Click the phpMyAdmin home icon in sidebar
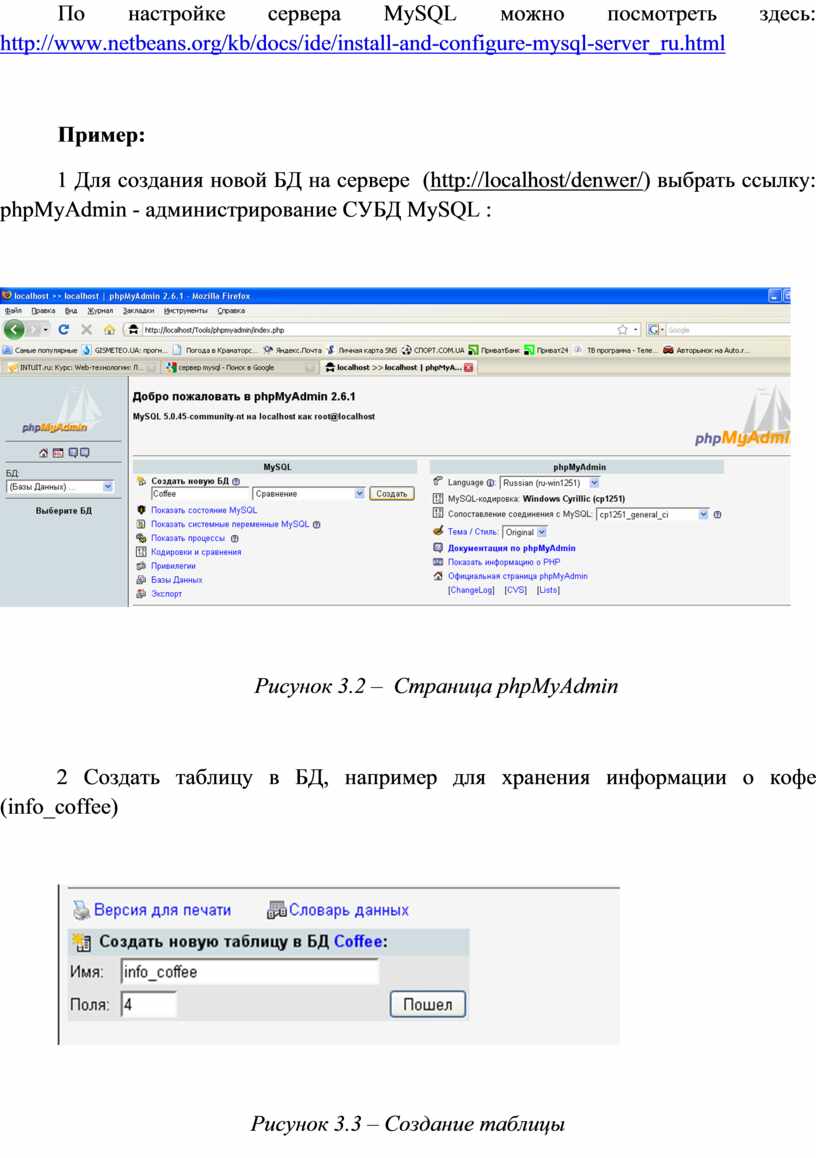This screenshot has width=816, height=1158. [x=44, y=453]
